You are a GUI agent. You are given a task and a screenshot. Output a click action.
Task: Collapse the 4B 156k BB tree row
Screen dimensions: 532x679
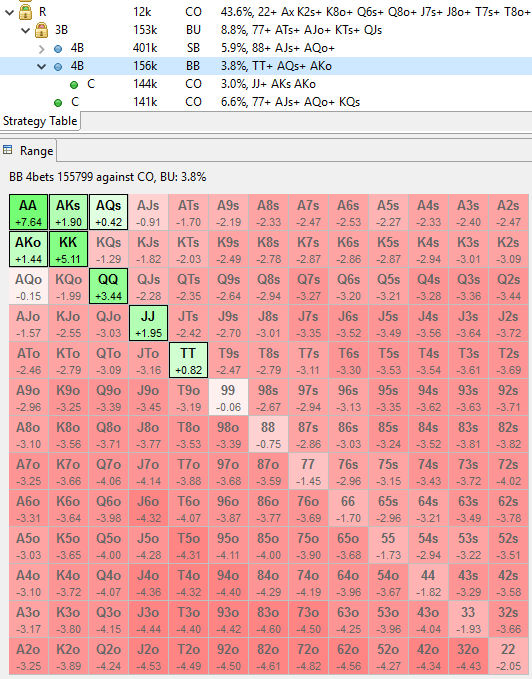42,66
